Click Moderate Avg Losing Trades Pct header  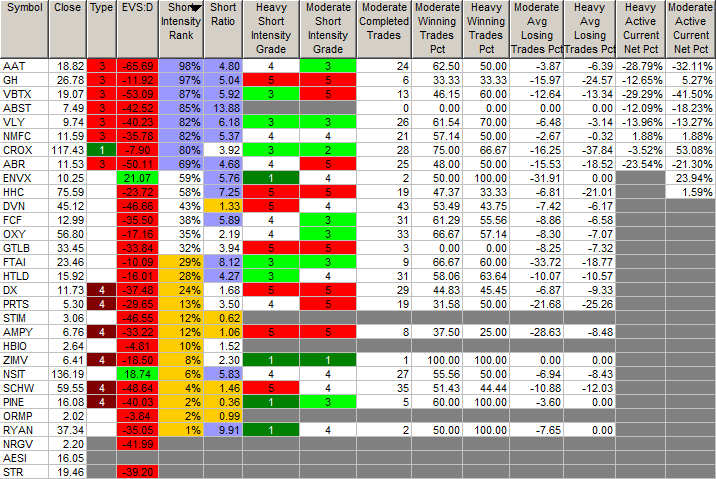tap(537, 29)
